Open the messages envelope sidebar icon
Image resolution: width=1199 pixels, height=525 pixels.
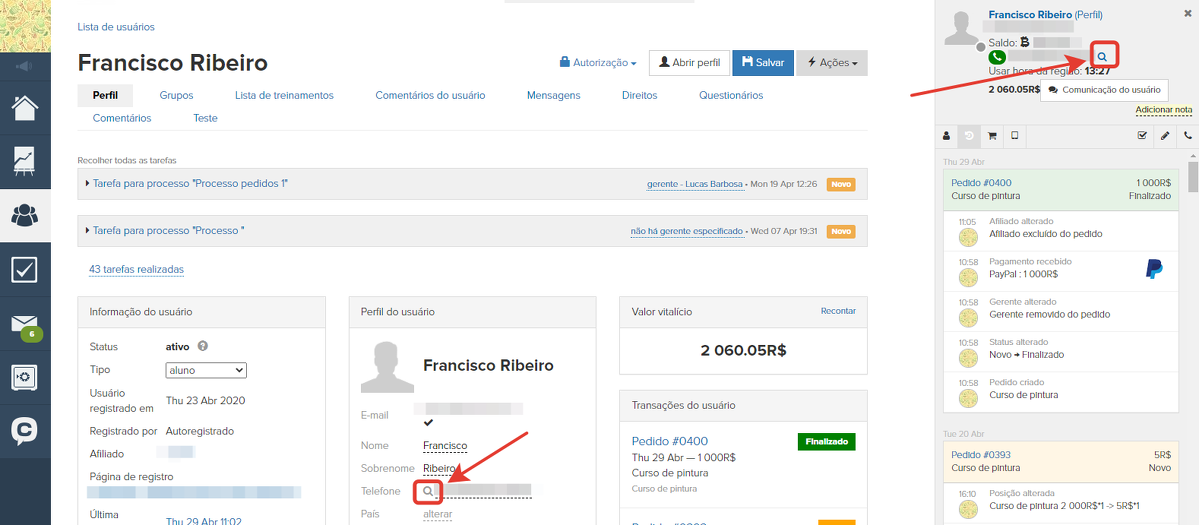(25, 324)
